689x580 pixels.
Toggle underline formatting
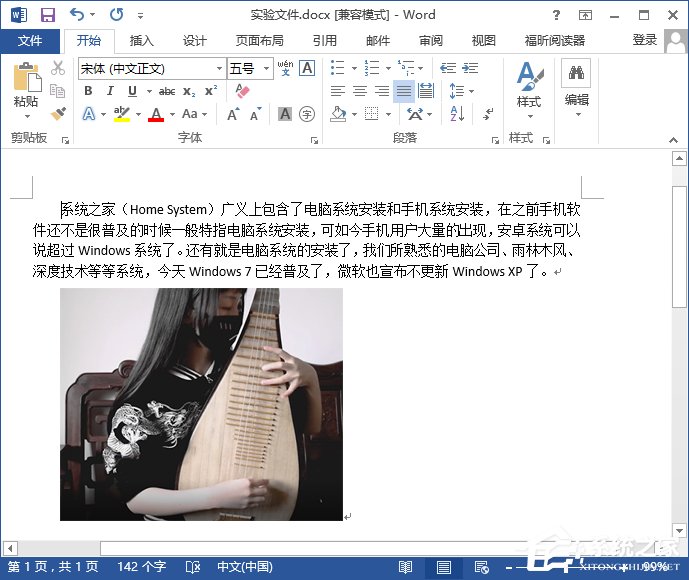click(132, 91)
